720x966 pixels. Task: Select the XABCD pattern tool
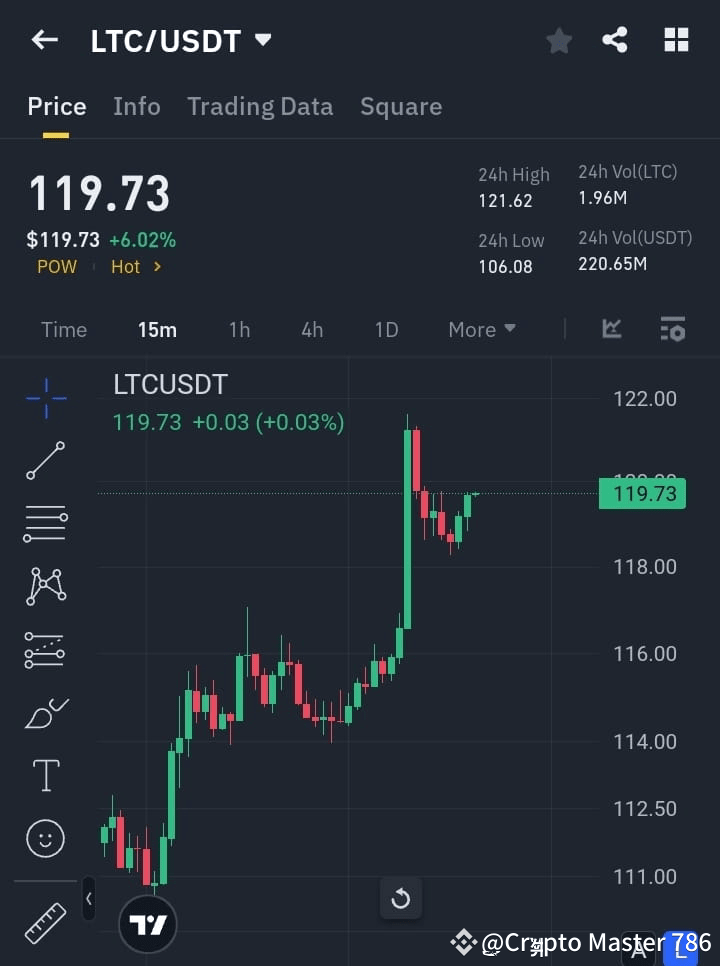pyautogui.click(x=46, y=586)
